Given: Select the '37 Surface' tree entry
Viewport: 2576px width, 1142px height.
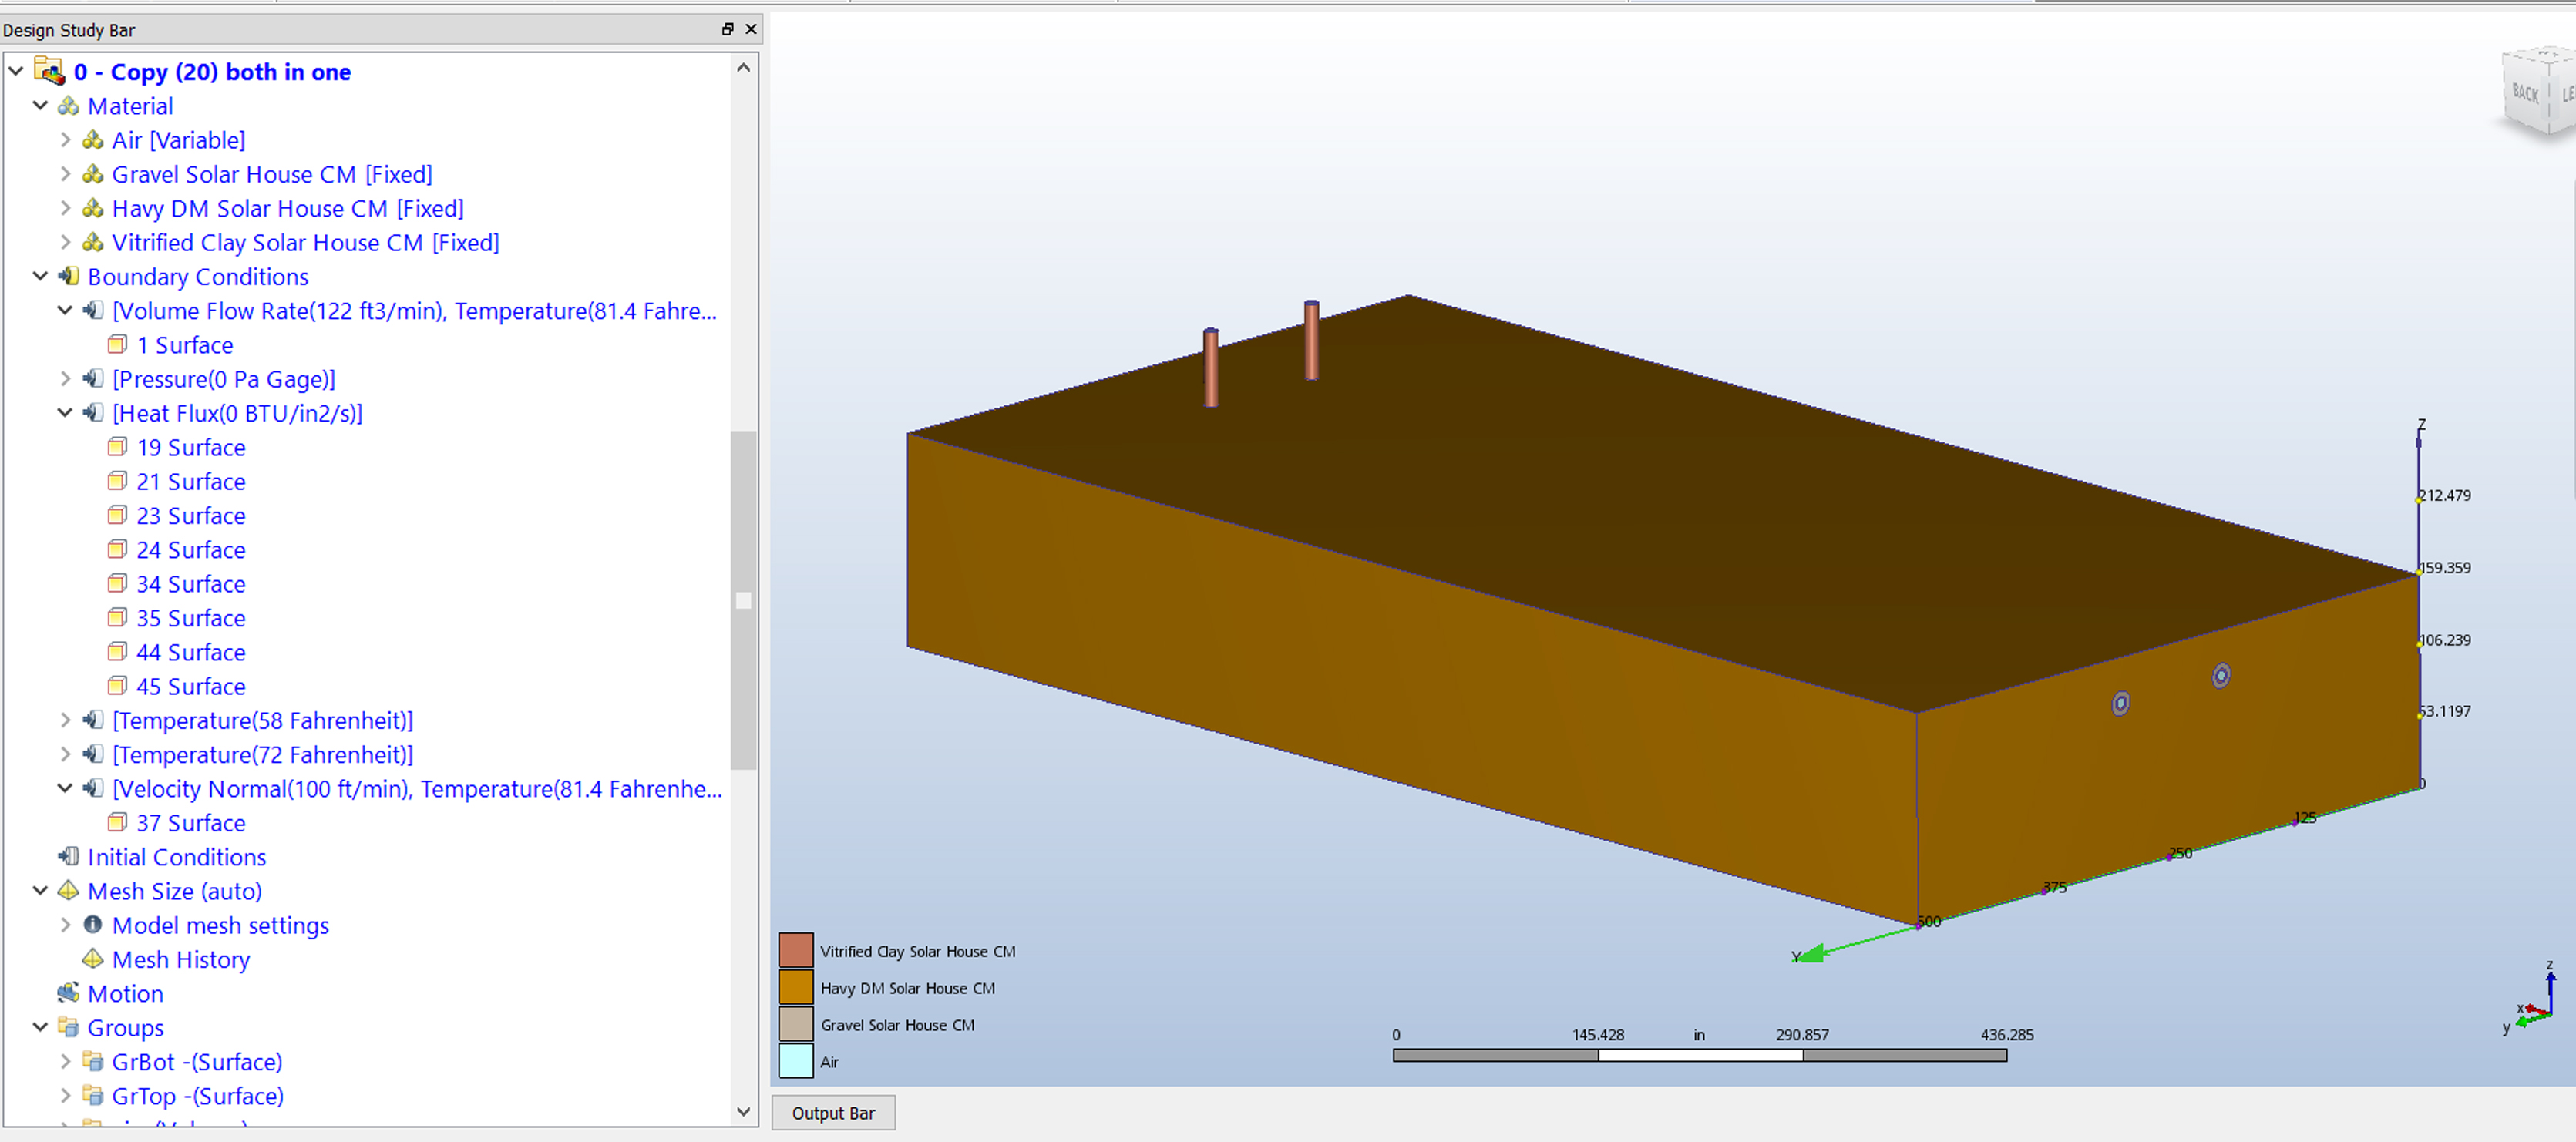Looking at the screenshot, I should coord(190,822).
